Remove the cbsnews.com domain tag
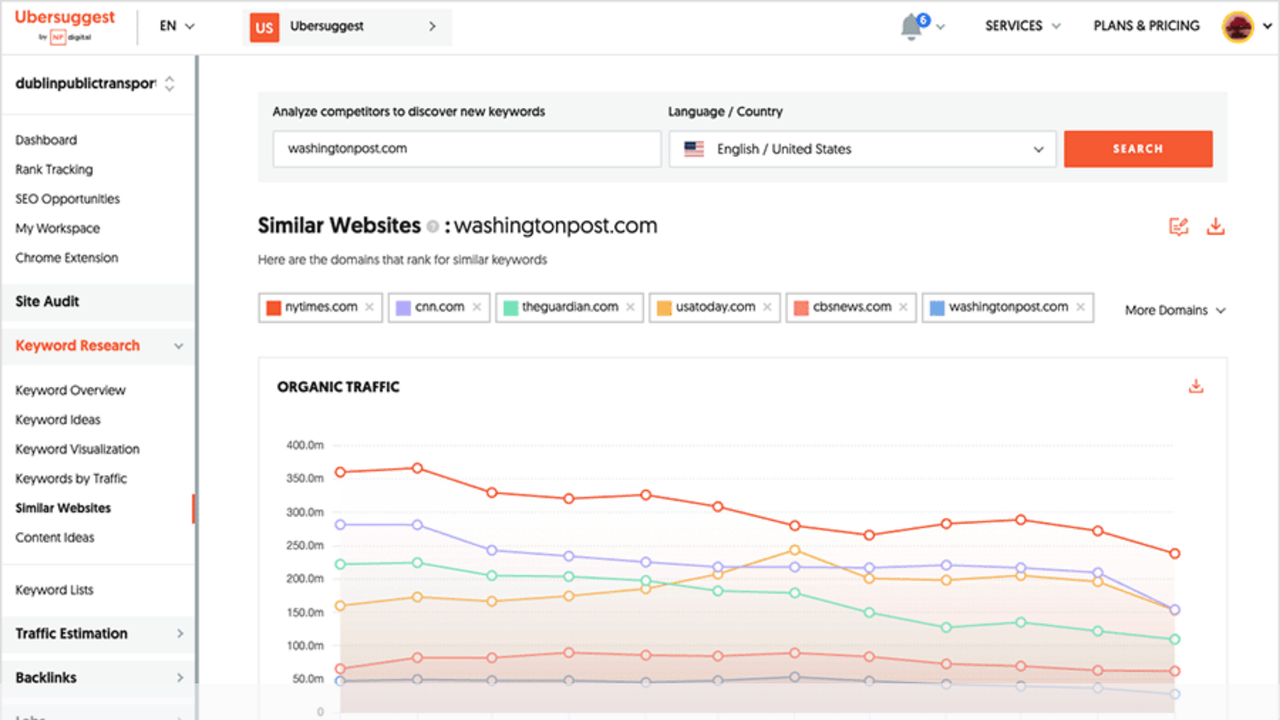Screen dimensions: 1280x720 (903, 307)
